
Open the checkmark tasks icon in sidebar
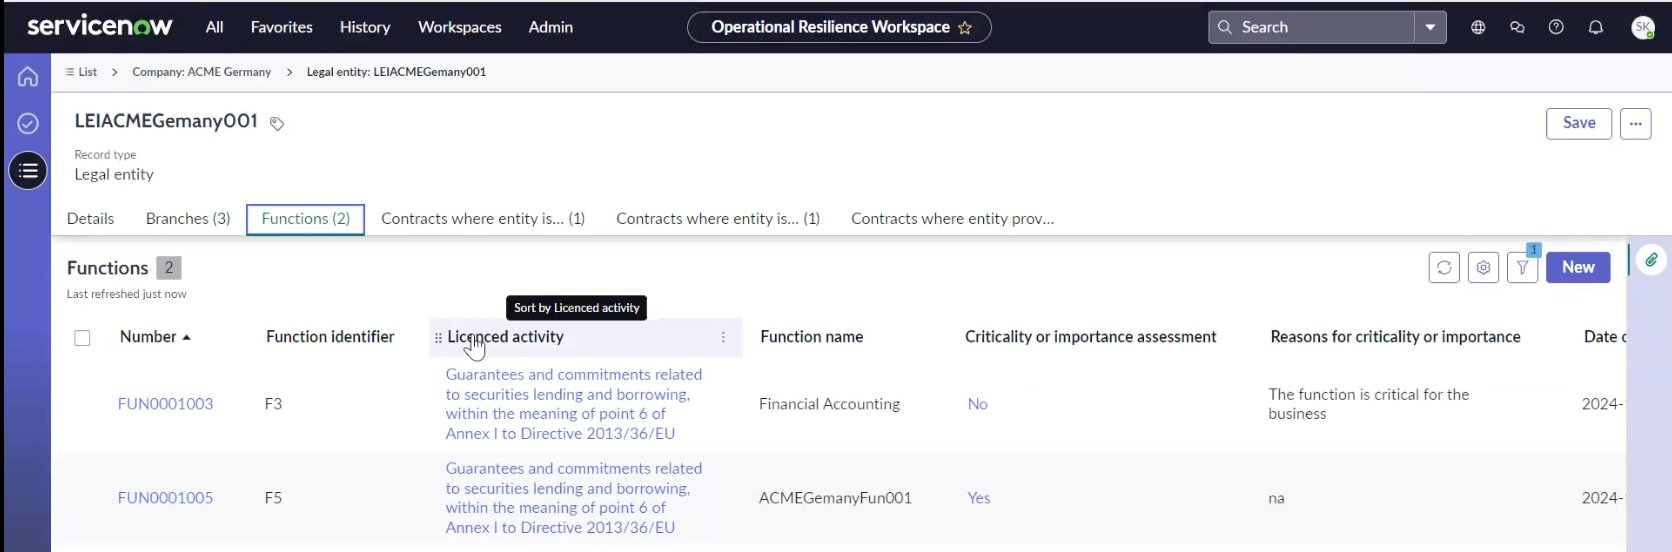[x=28, y=123]
